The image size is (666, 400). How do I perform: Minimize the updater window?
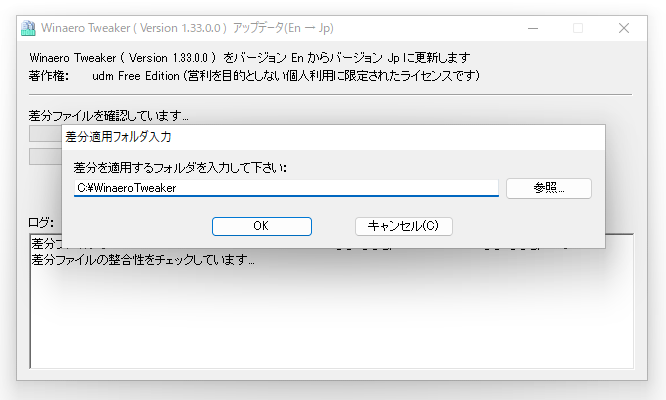(533, 28)
